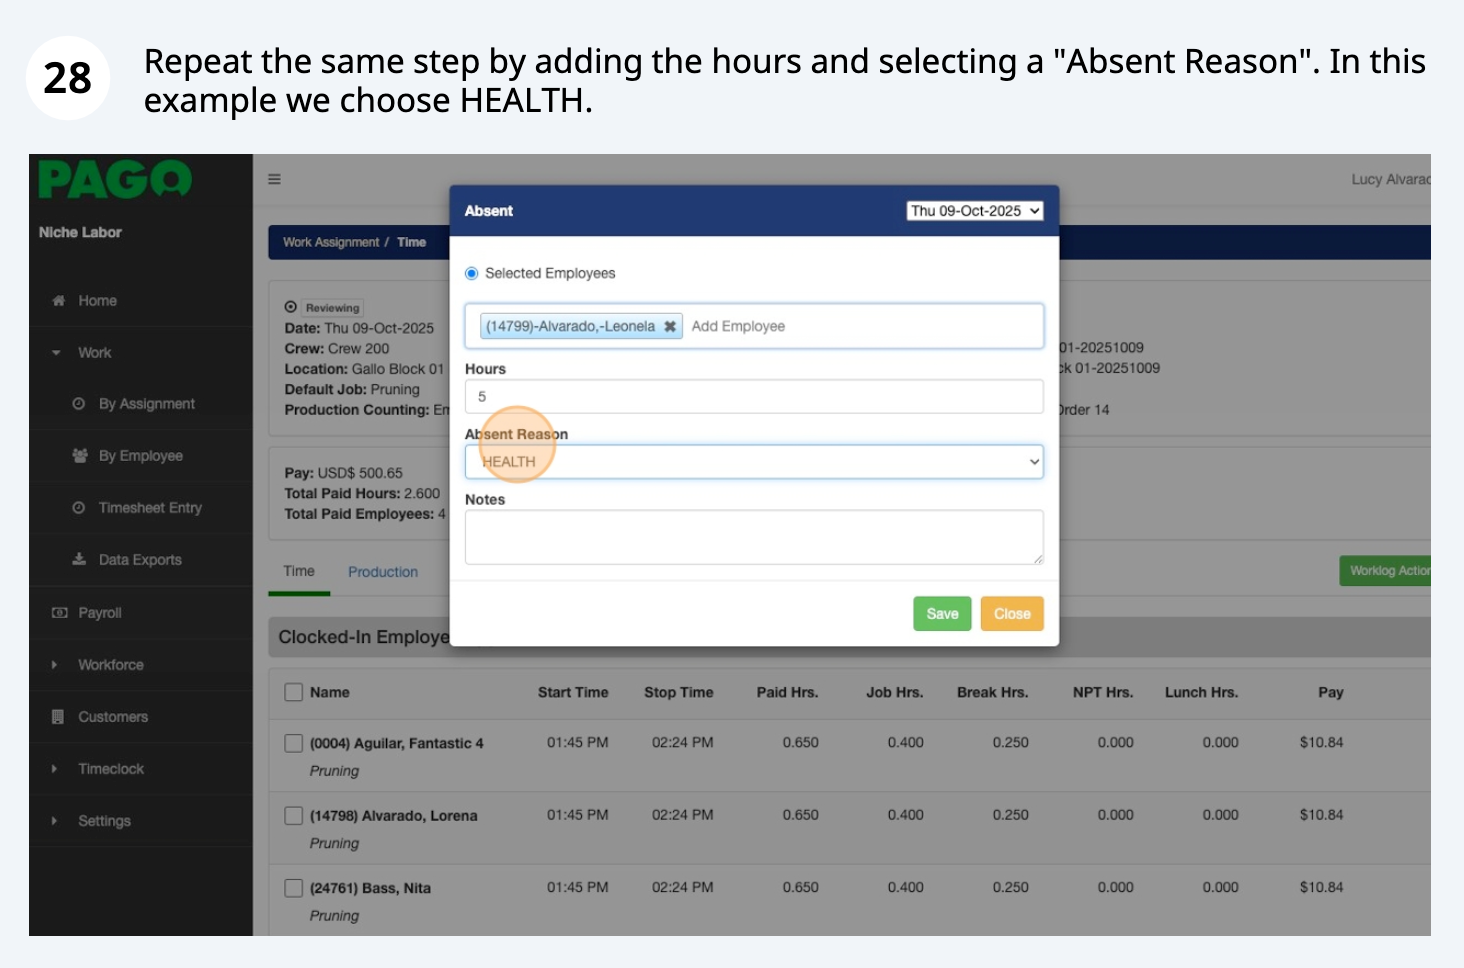Switch to the Production tab

coord(383,572)
